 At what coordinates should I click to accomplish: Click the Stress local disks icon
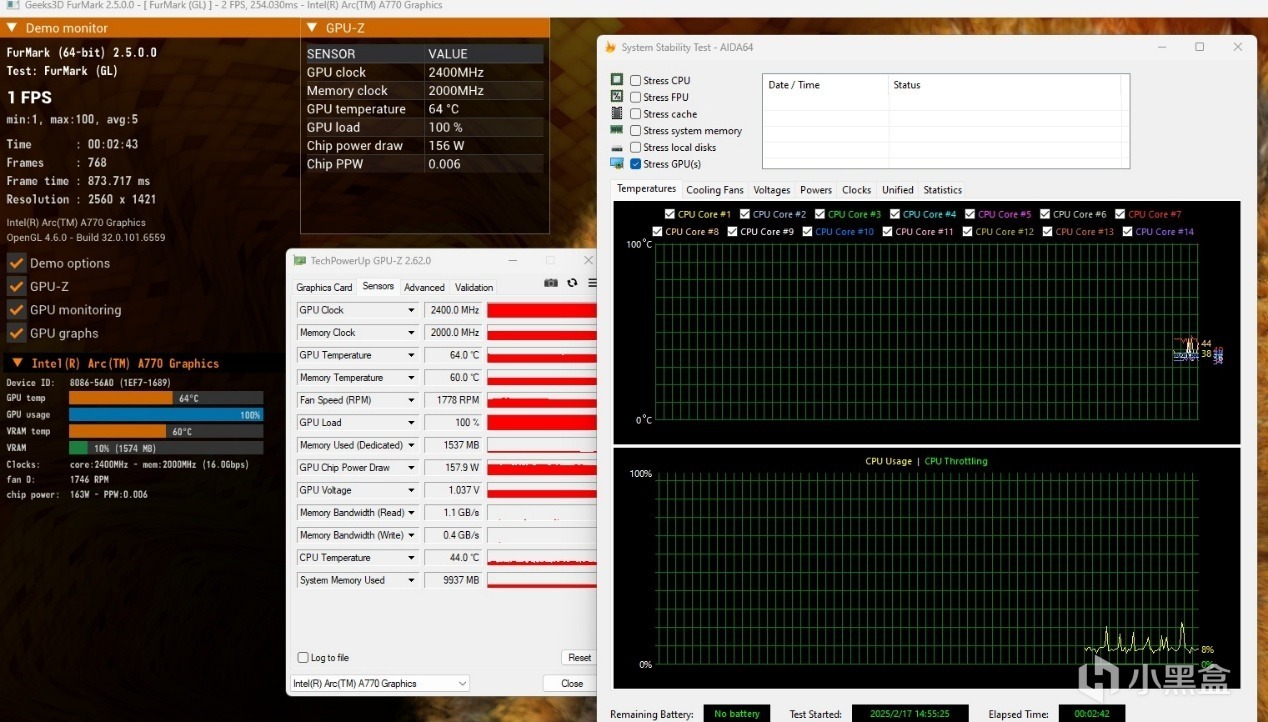pos(617,148)
